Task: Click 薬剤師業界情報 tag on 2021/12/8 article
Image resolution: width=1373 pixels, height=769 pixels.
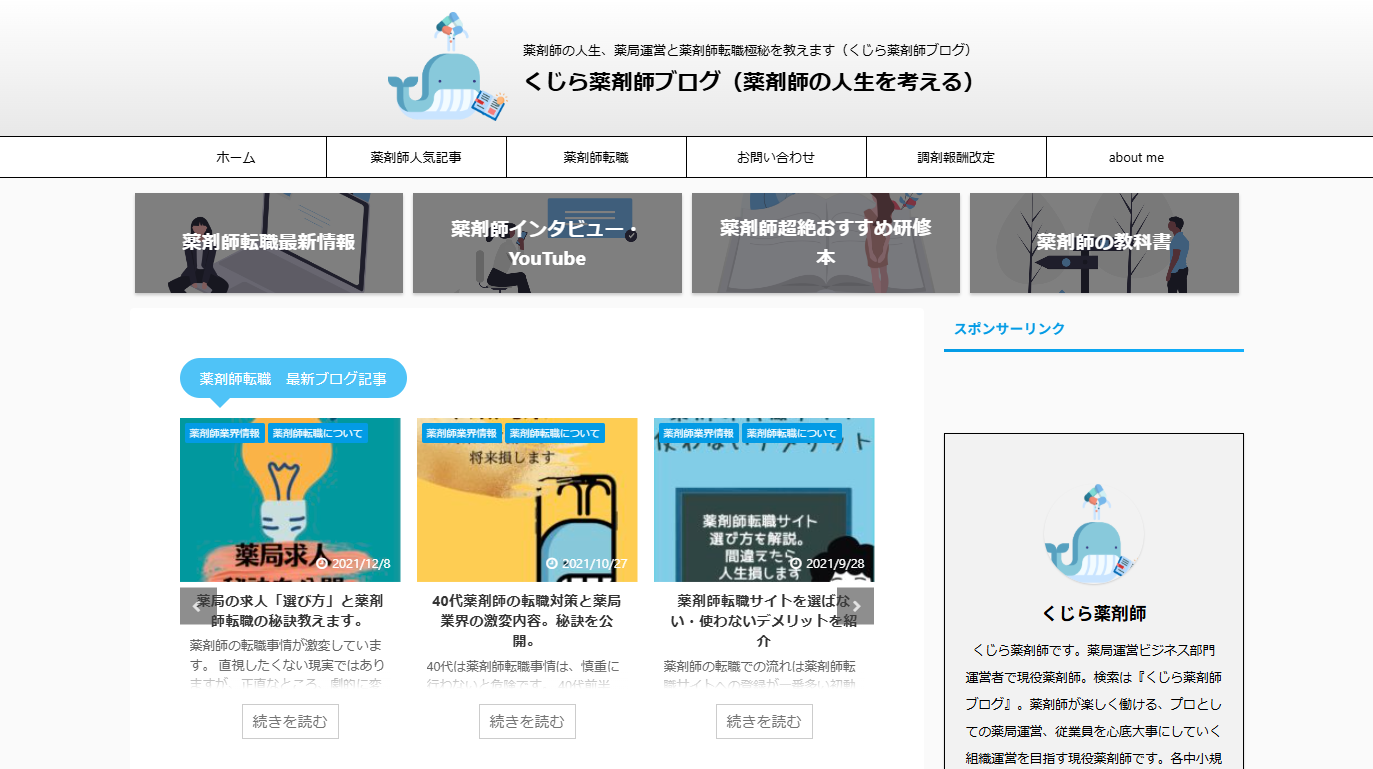Action: [225, 433]
